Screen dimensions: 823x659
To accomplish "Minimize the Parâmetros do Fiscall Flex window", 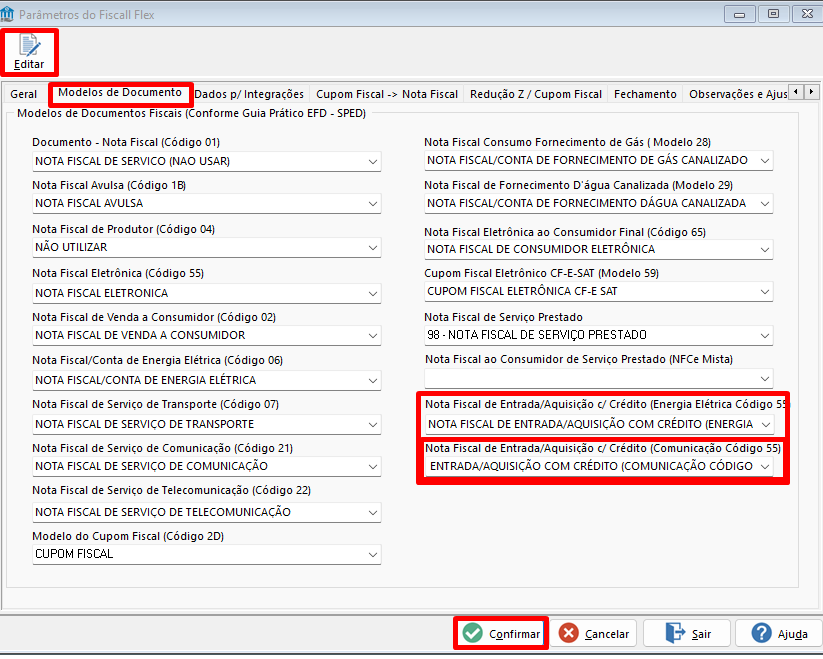I will pyautogui.click(x=740, y=14).
